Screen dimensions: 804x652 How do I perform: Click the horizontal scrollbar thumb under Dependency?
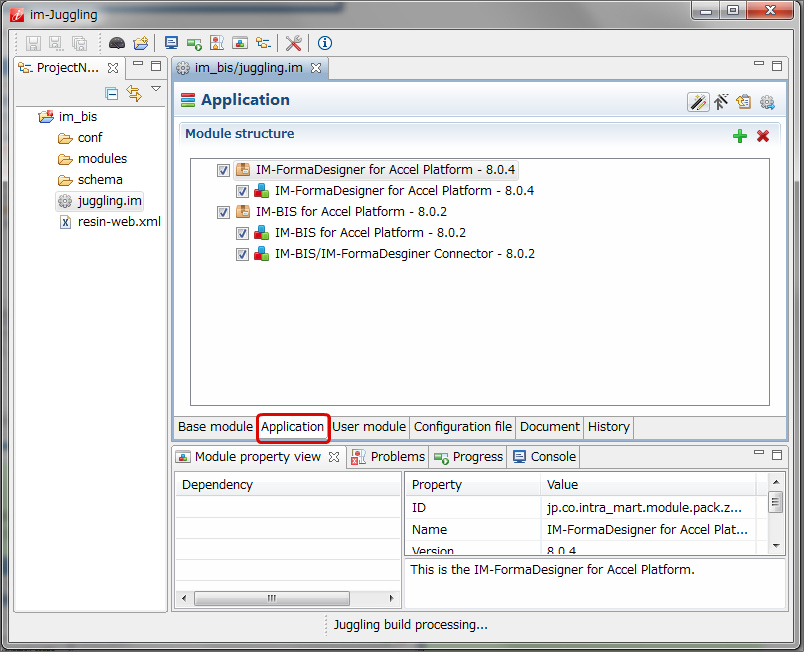pyautogui.click(x=272, y=598)
